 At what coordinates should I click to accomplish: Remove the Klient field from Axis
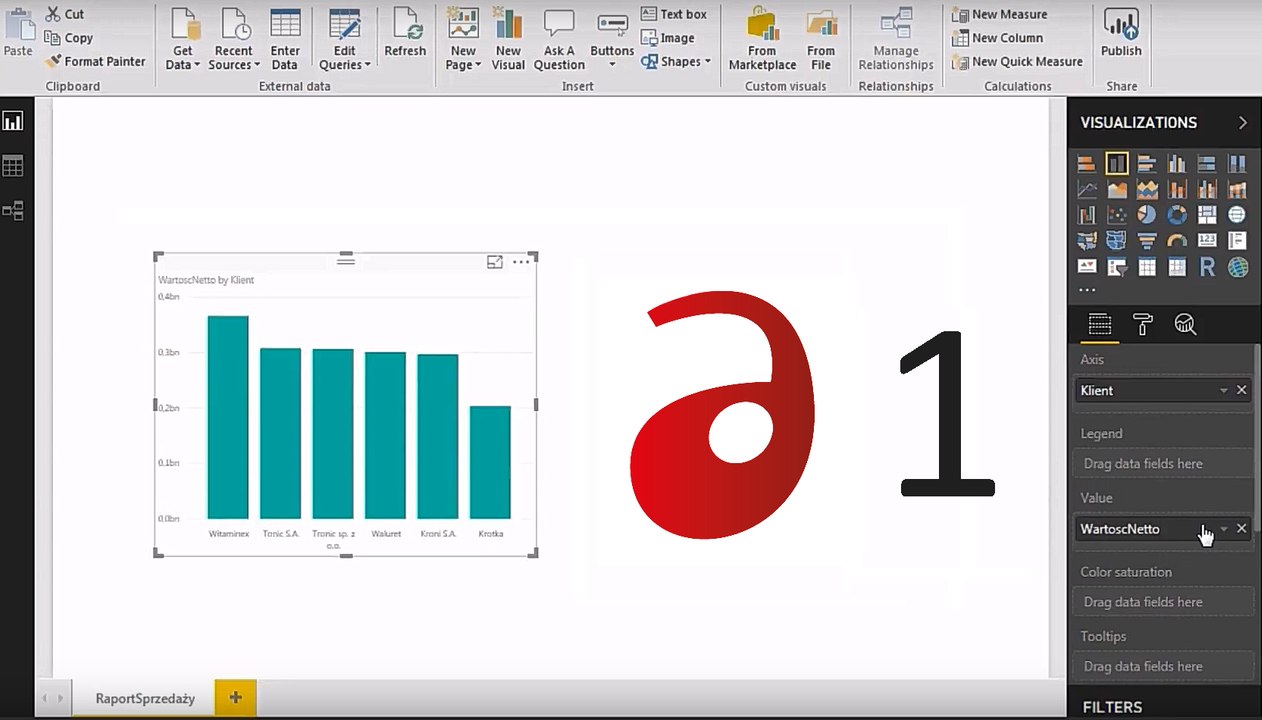click(1242, 390)
